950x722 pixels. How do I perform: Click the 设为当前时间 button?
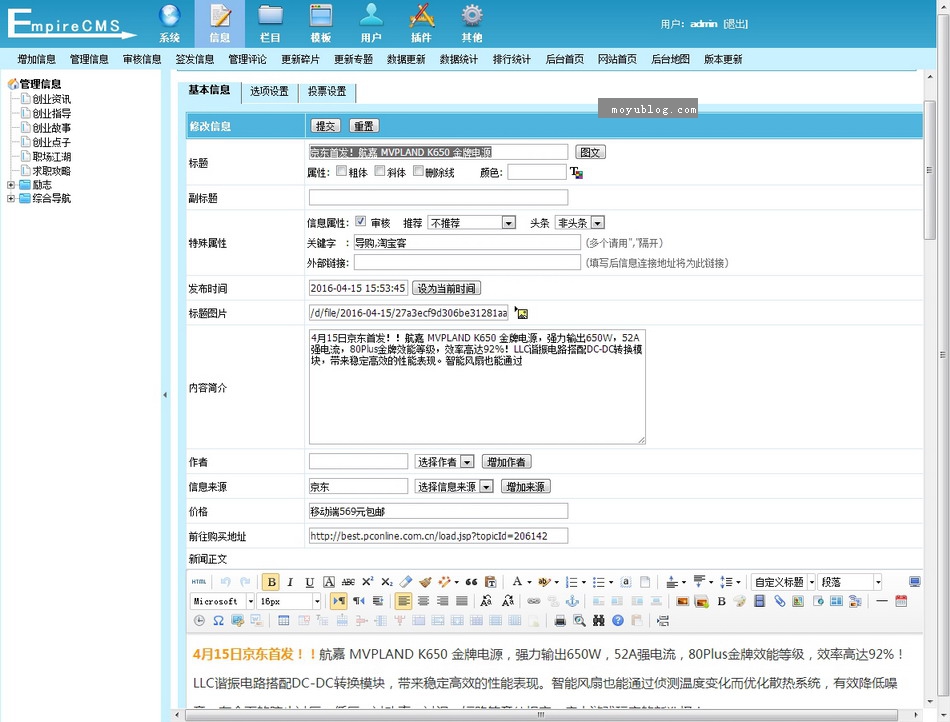coord(447,288)
